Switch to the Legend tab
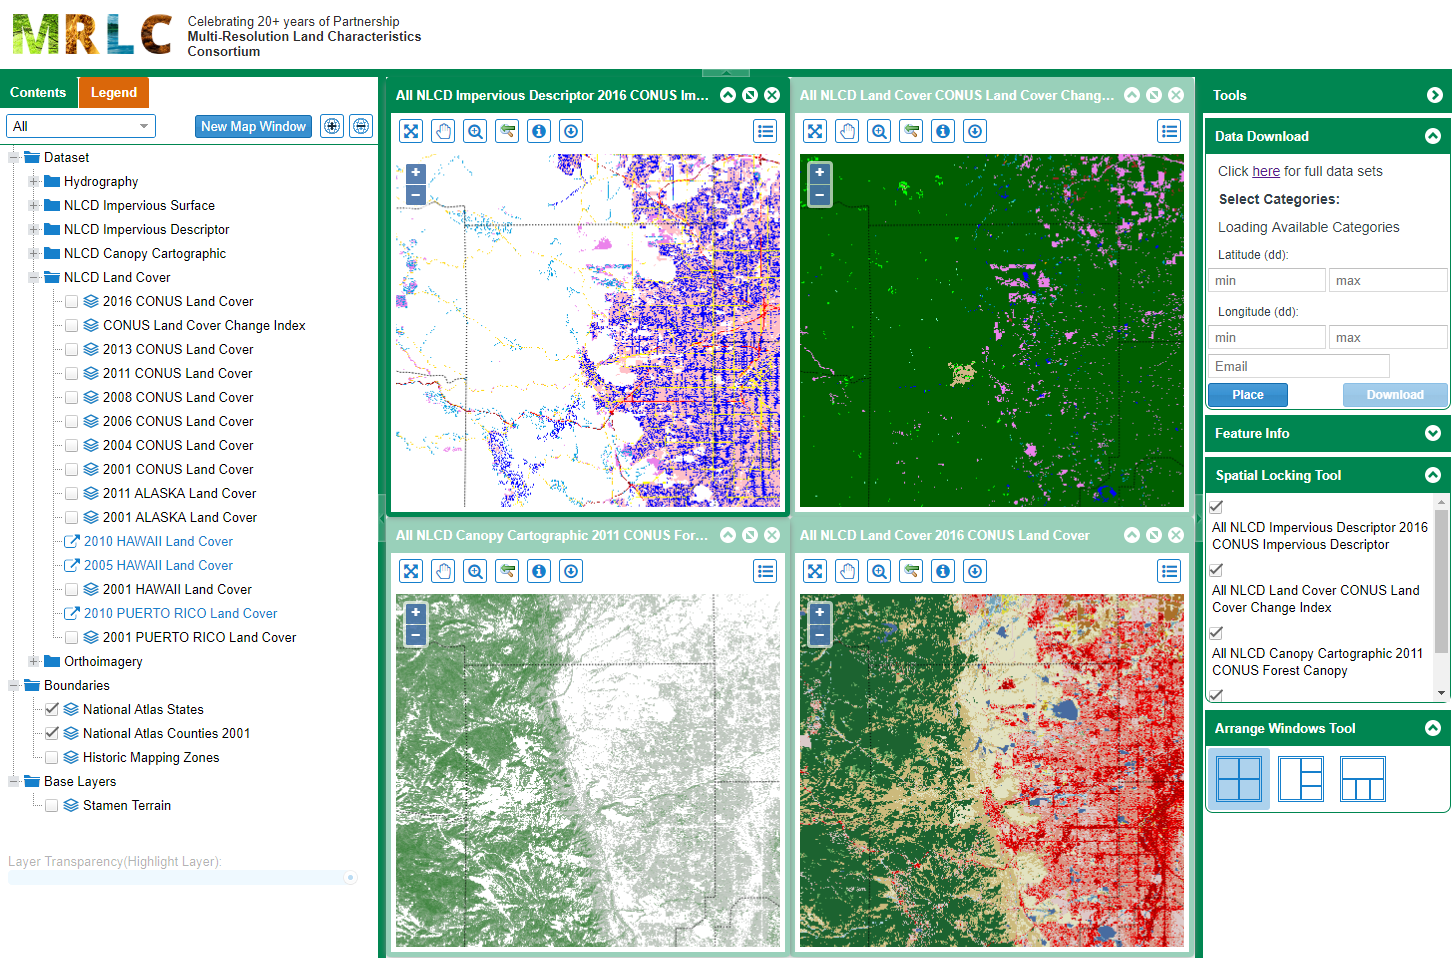1452x958 pixels. 113,91
